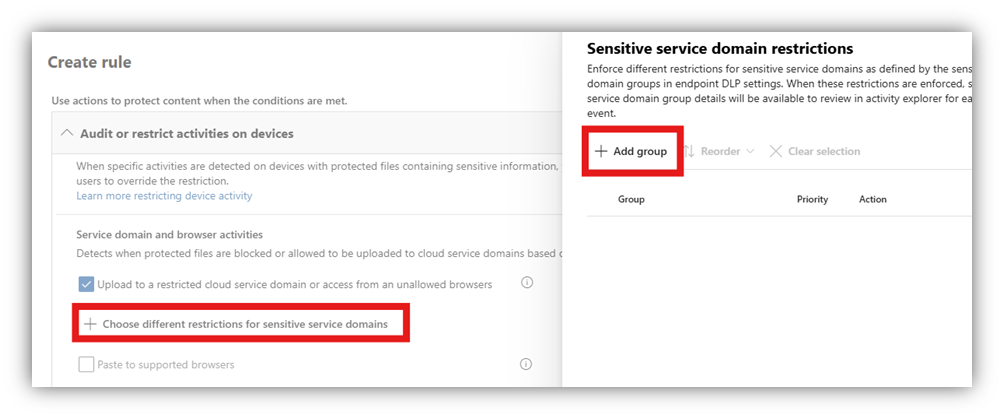Image resolution: width=1004 pixels, height=419 pixels.
Task: Click plus icon for Choose different restrictions
Action: (x=90, y=324)
